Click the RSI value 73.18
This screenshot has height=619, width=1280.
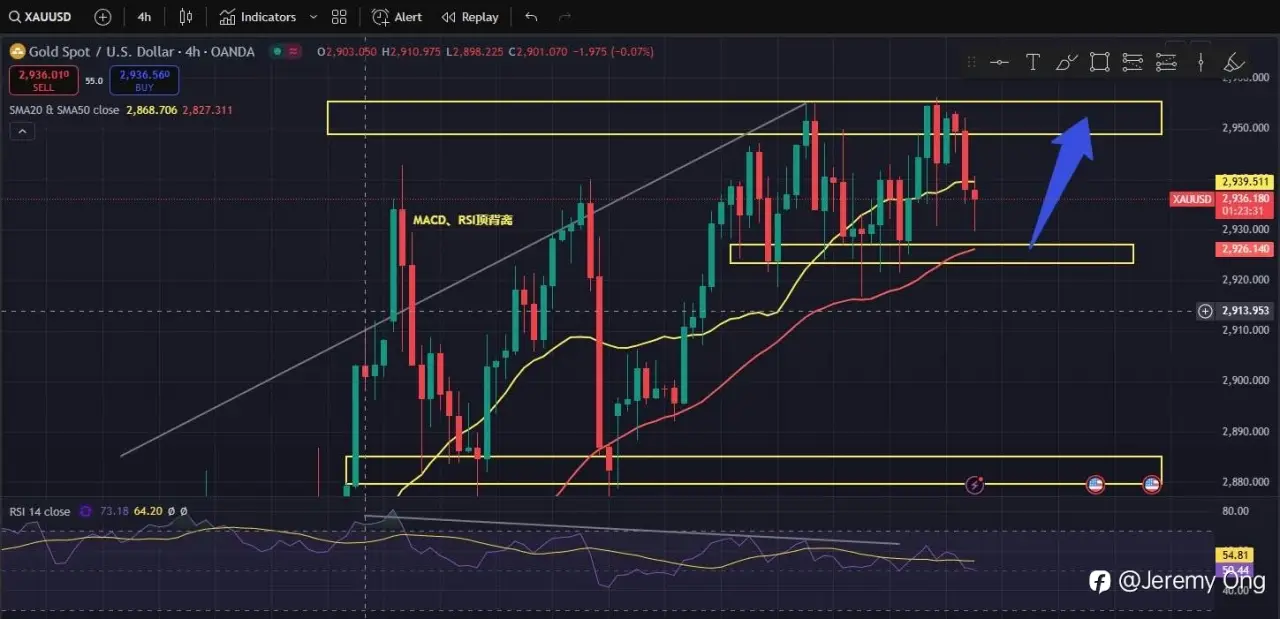tap(113, 511)
